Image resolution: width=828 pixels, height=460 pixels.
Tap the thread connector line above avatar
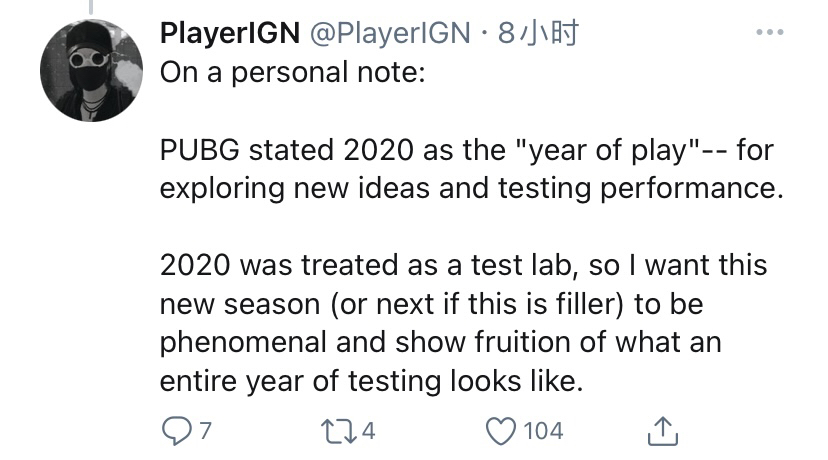(91, 7)
